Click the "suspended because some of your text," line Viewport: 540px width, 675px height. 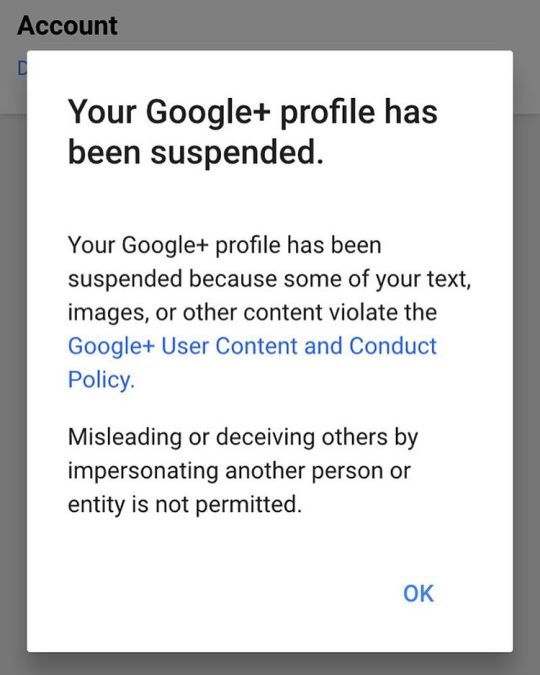270,279
